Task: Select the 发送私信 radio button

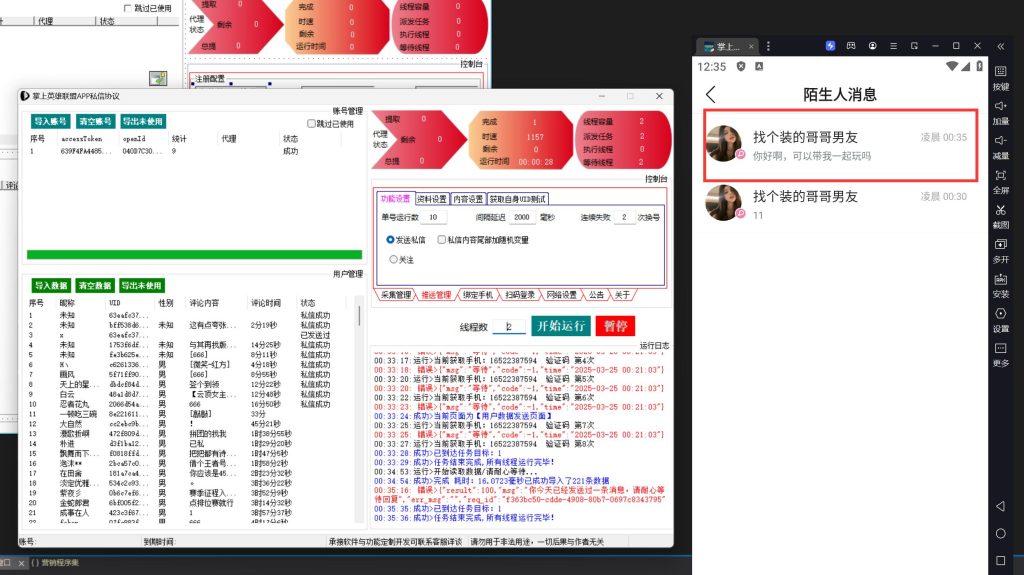Action: pyautogui.click(x=391, y=241)
